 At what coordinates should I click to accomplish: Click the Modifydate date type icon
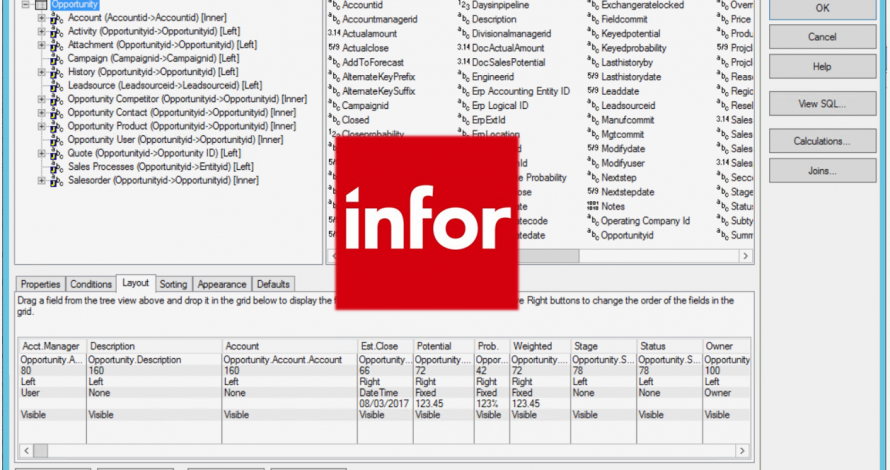coord(593,149)
